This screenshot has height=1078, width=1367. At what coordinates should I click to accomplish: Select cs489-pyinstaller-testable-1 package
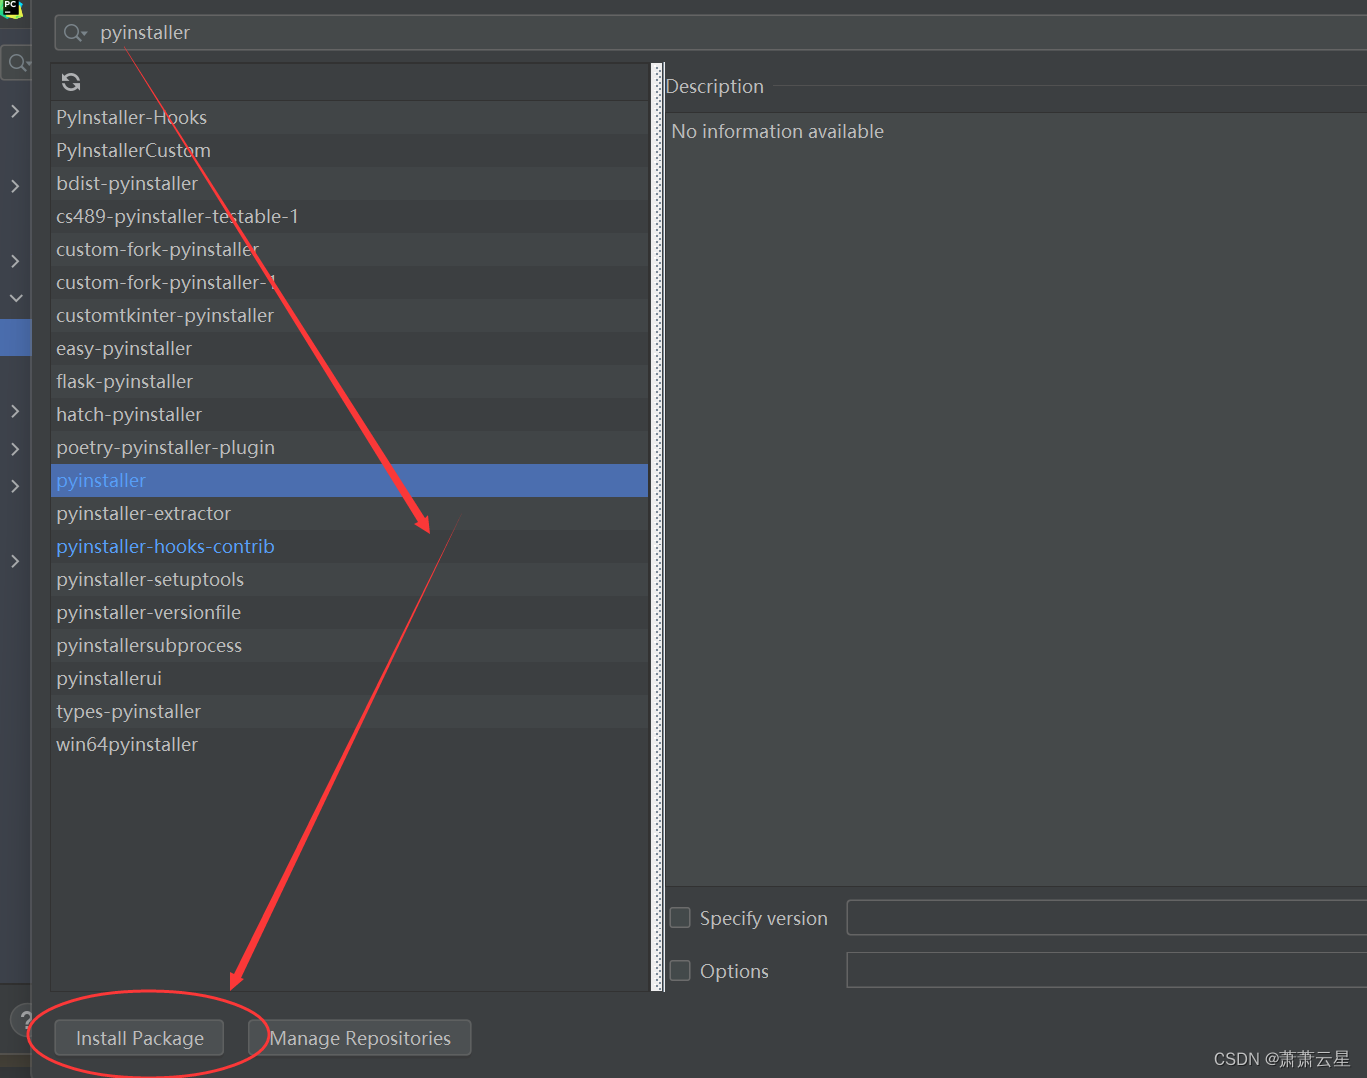(349, 216)
